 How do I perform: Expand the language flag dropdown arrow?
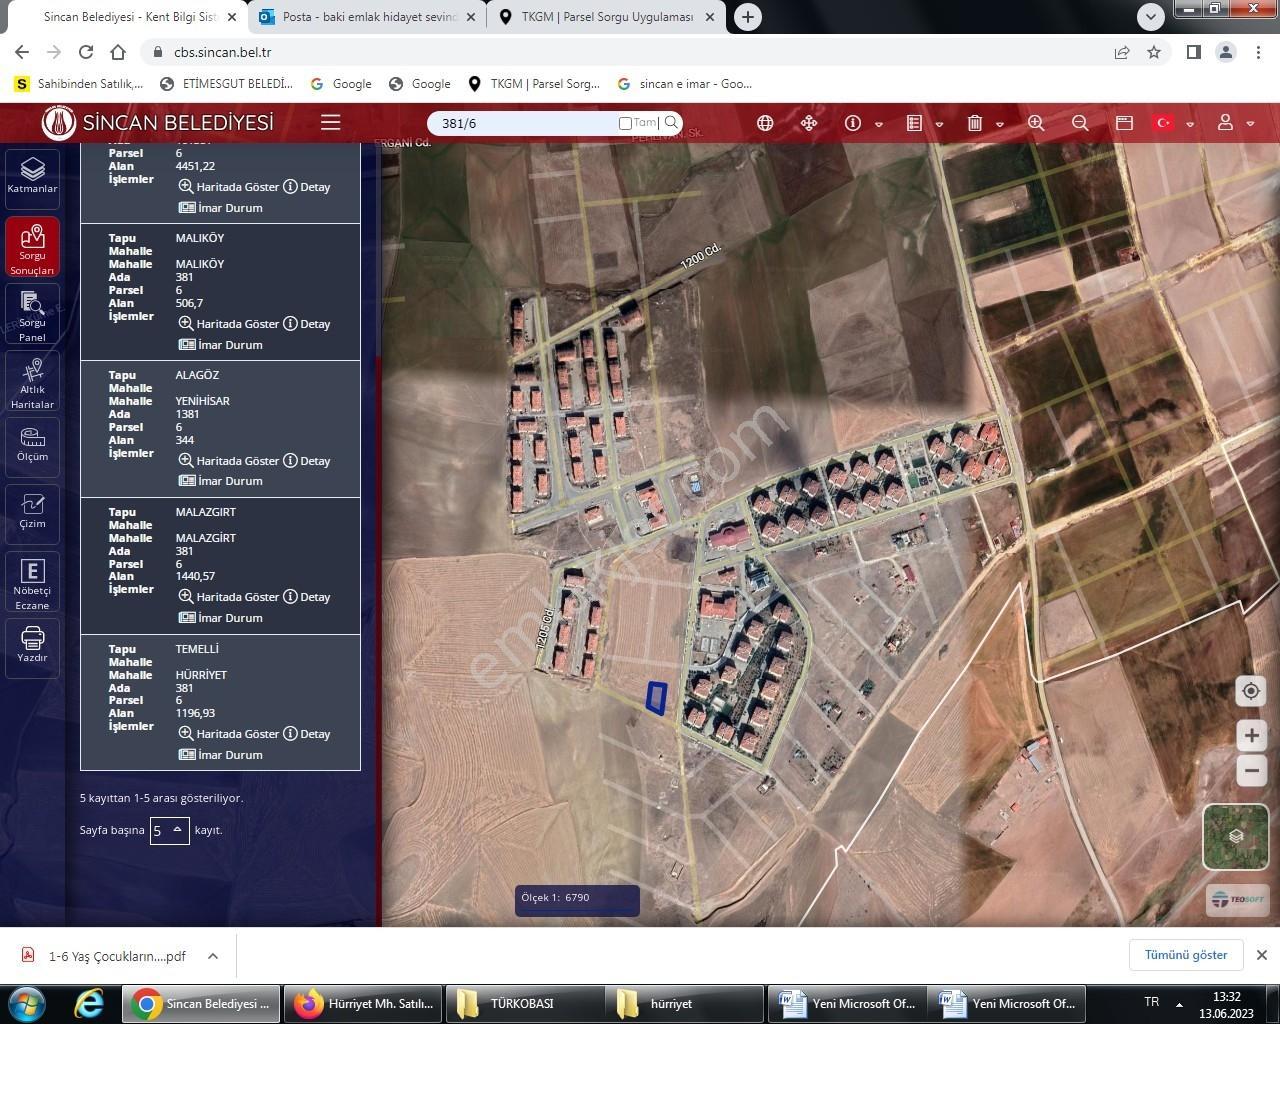pyautogui.click(x=1190, y=125)
